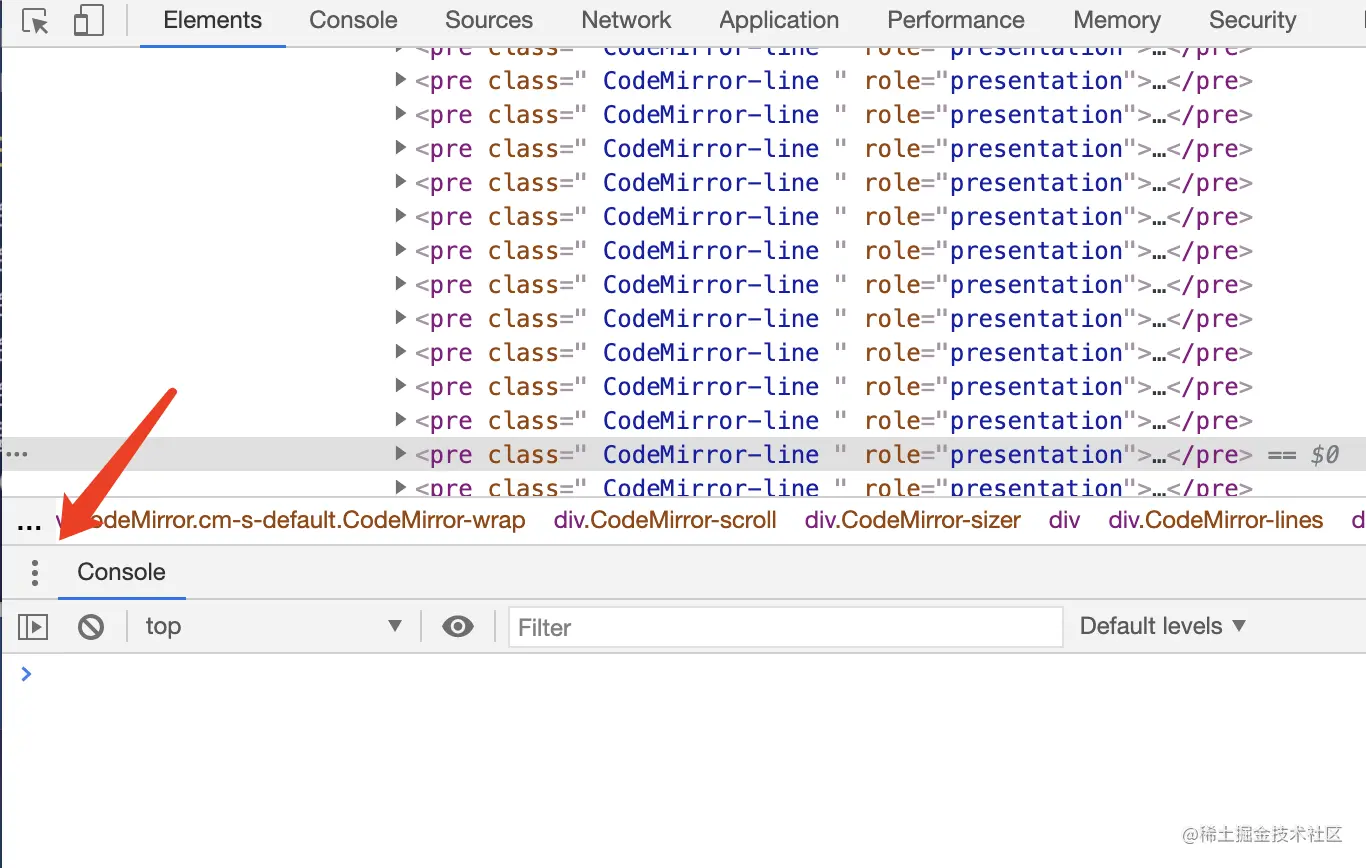Focus the console Filter input field
1366x868 pixels.
coord(785,628)
